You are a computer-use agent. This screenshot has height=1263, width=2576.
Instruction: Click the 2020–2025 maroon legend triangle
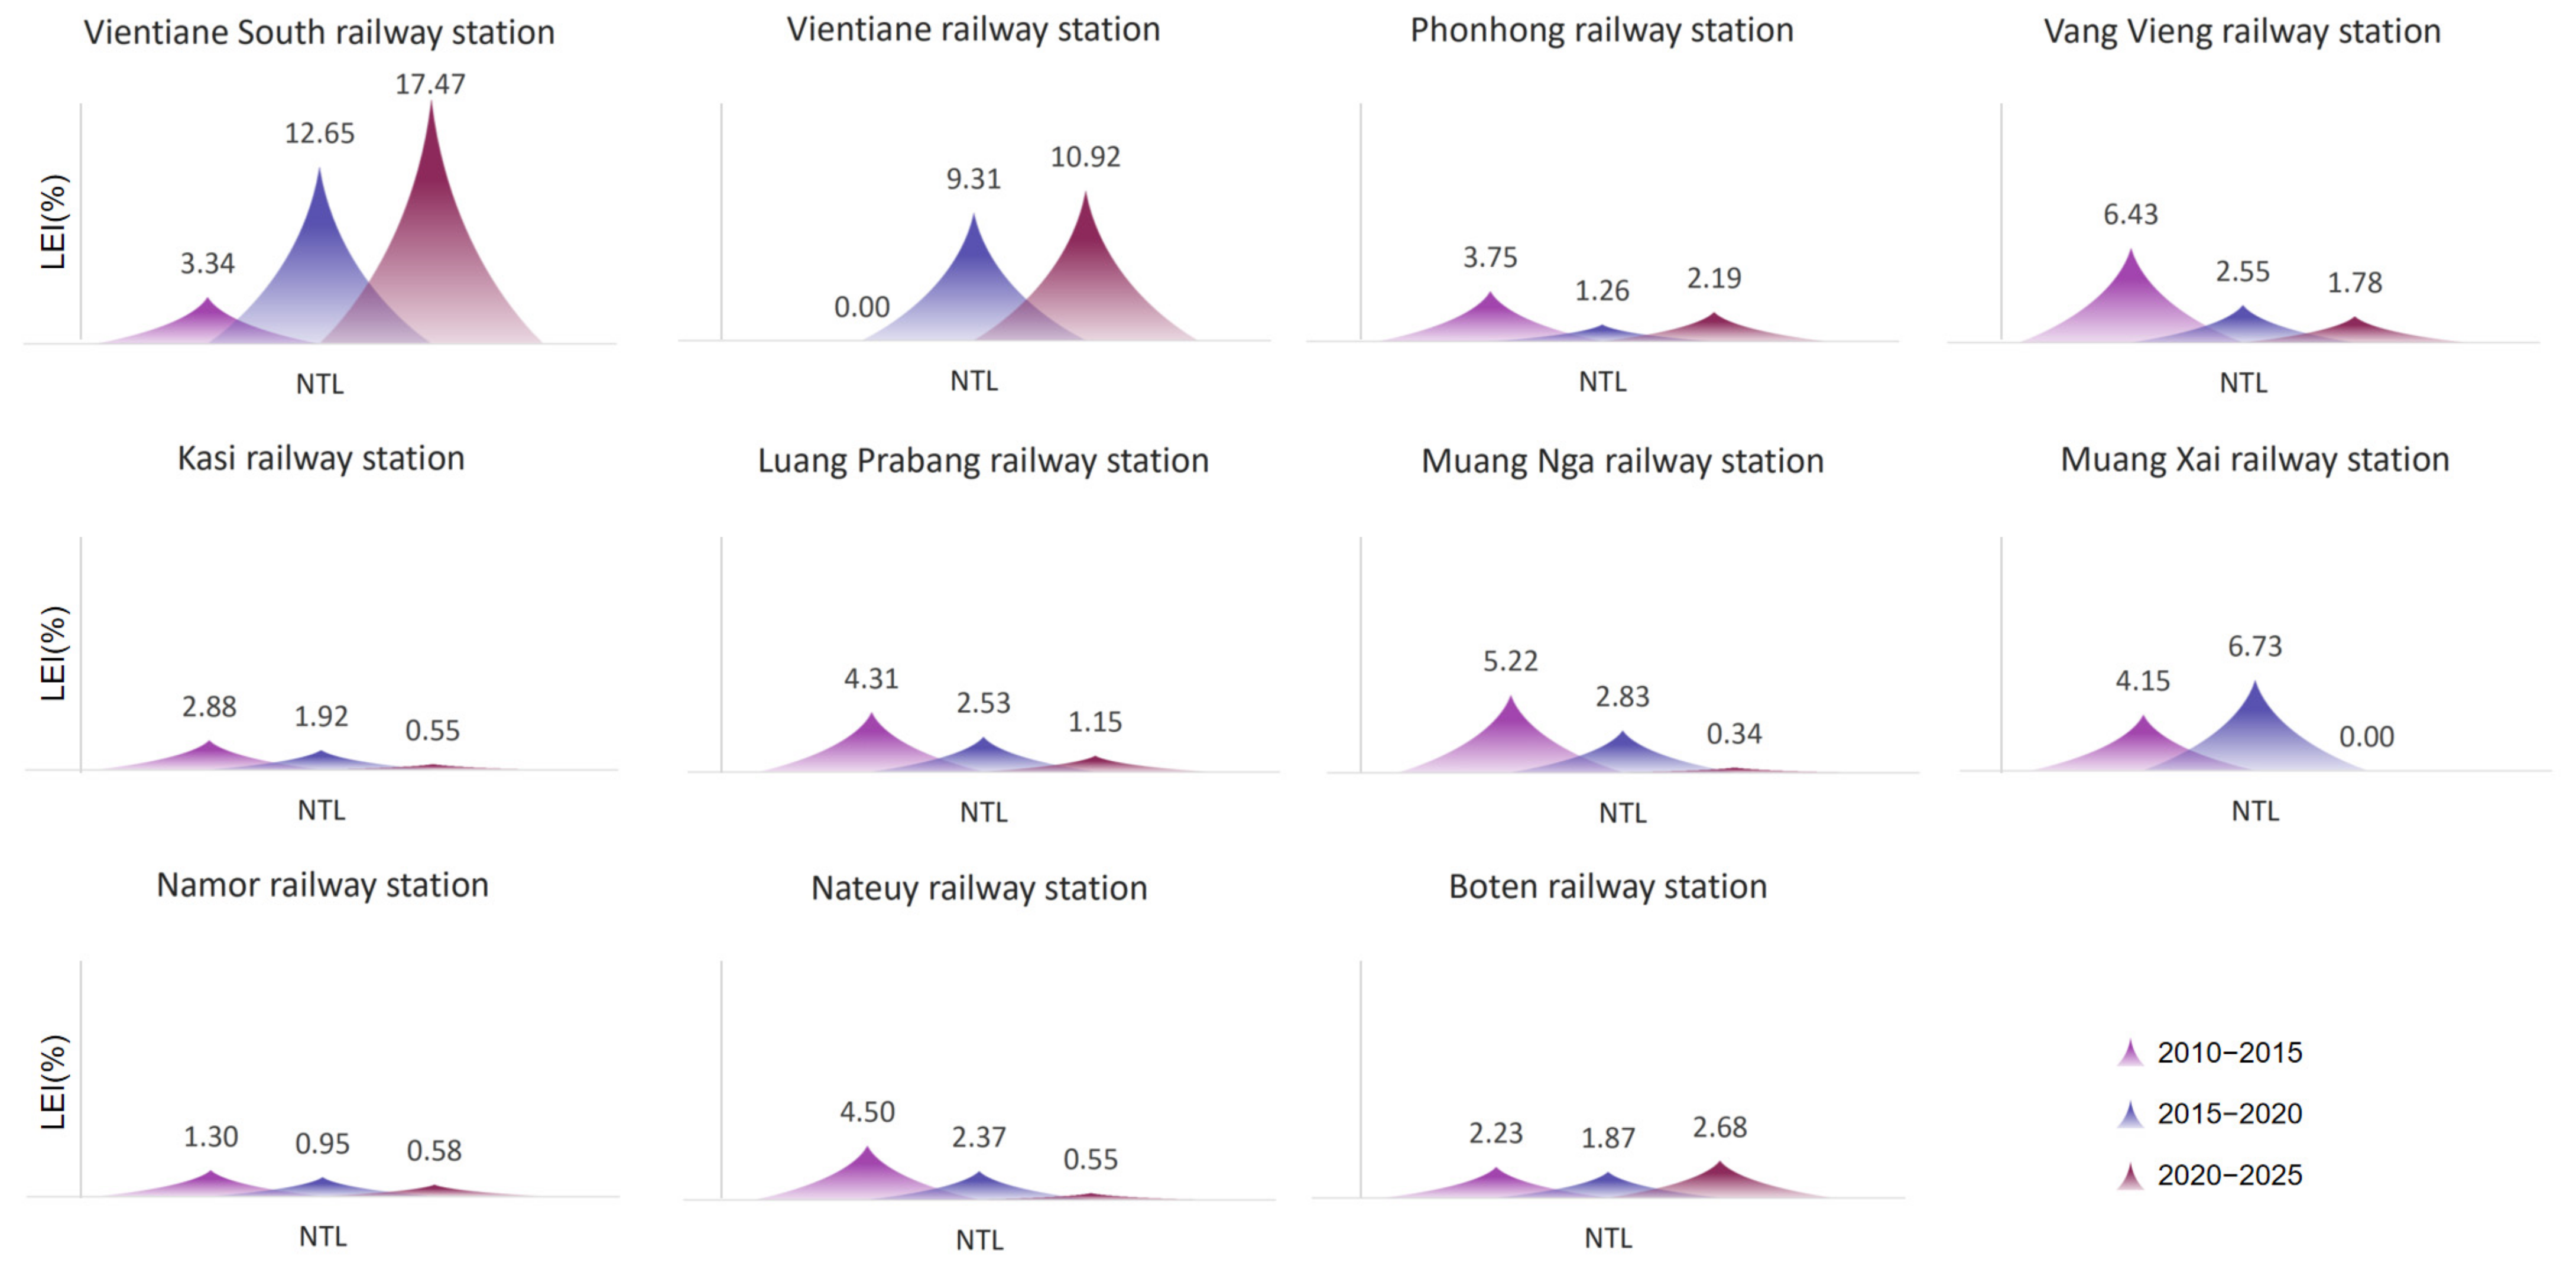tap(2130, 1176)
